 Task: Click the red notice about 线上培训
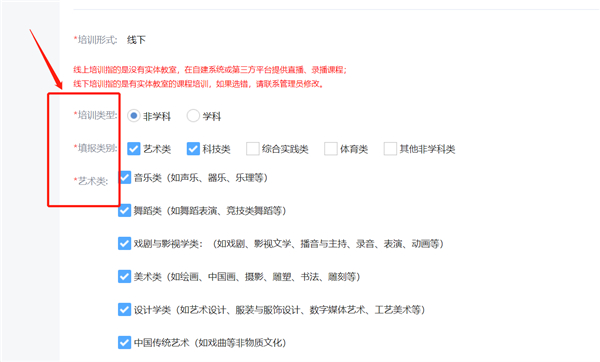(x=210, y=70)
